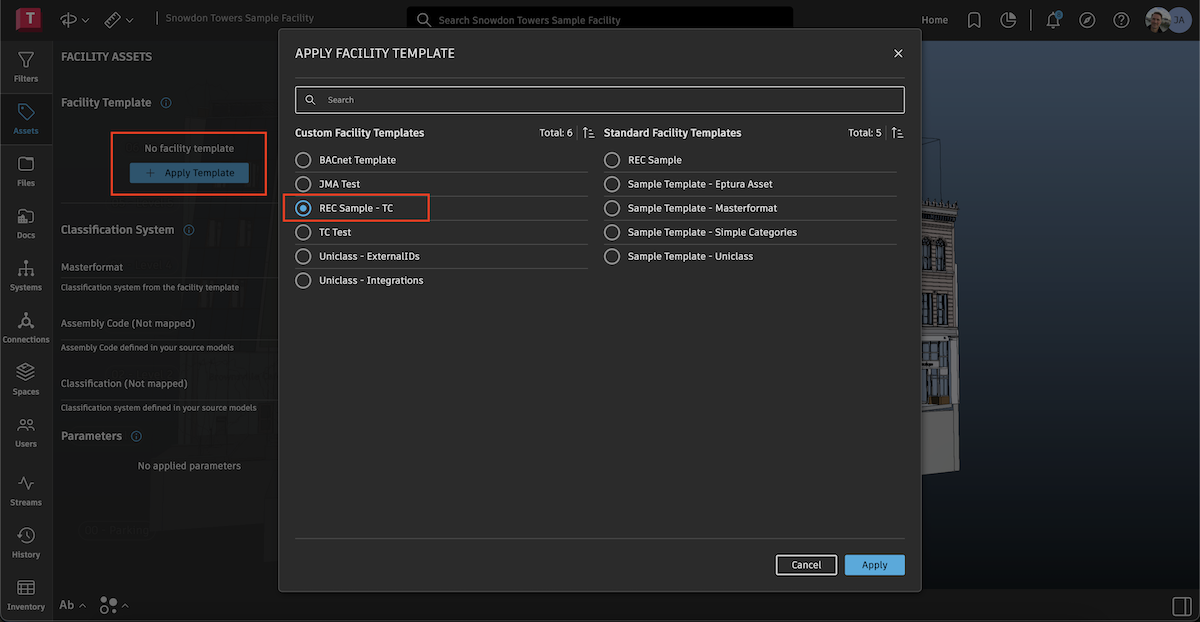Open the Connections sidebar icon
This screenshot has height=622, width=1200.
(26, 325)
